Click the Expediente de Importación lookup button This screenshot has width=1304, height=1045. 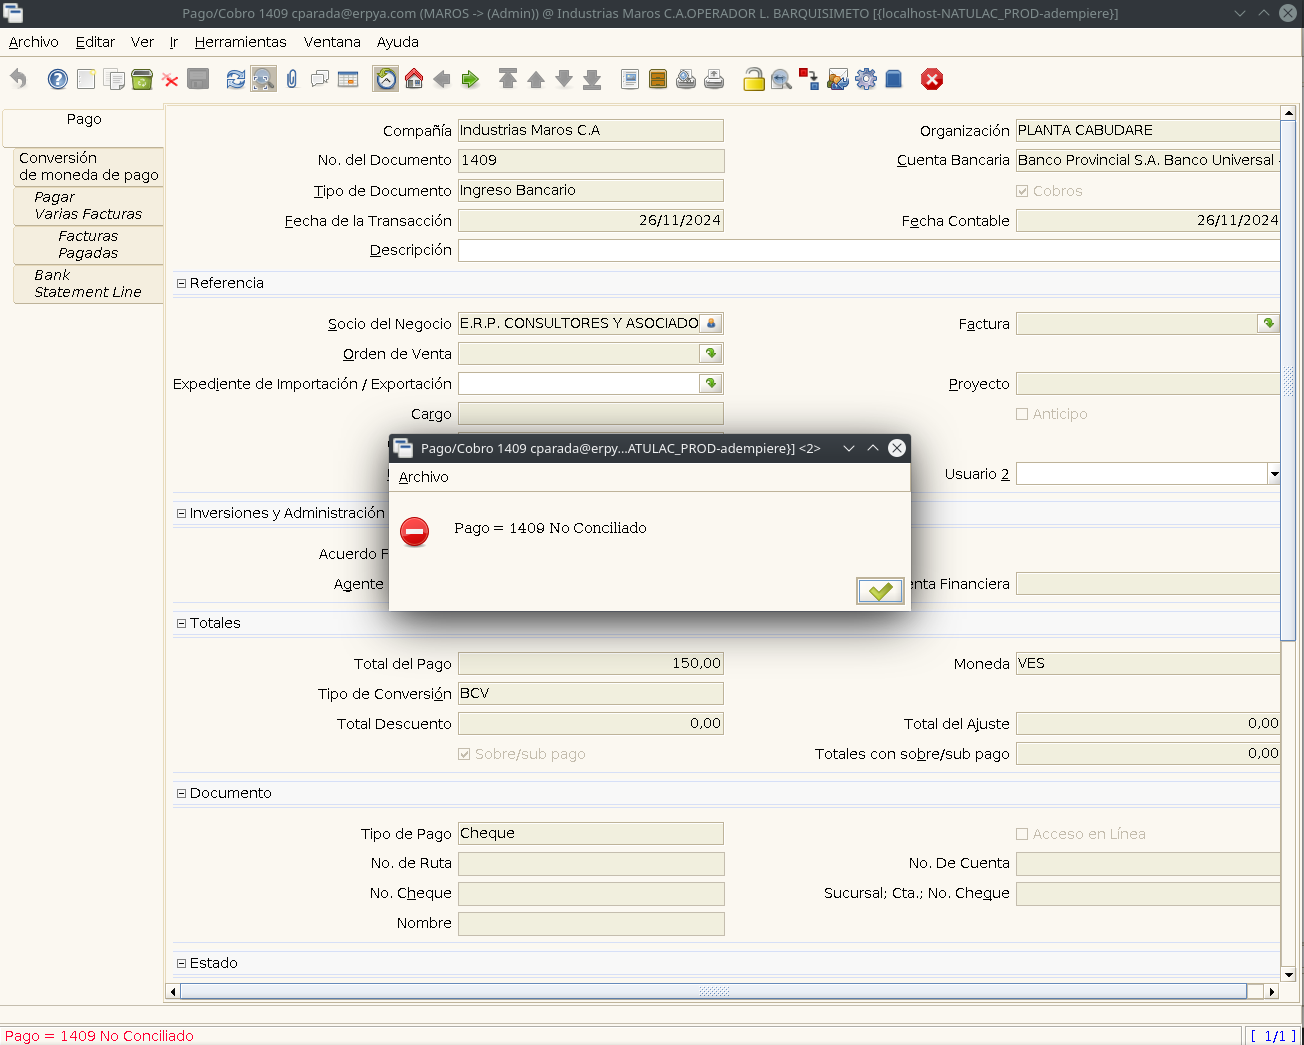pyautogui.click(x=710, y=383)
